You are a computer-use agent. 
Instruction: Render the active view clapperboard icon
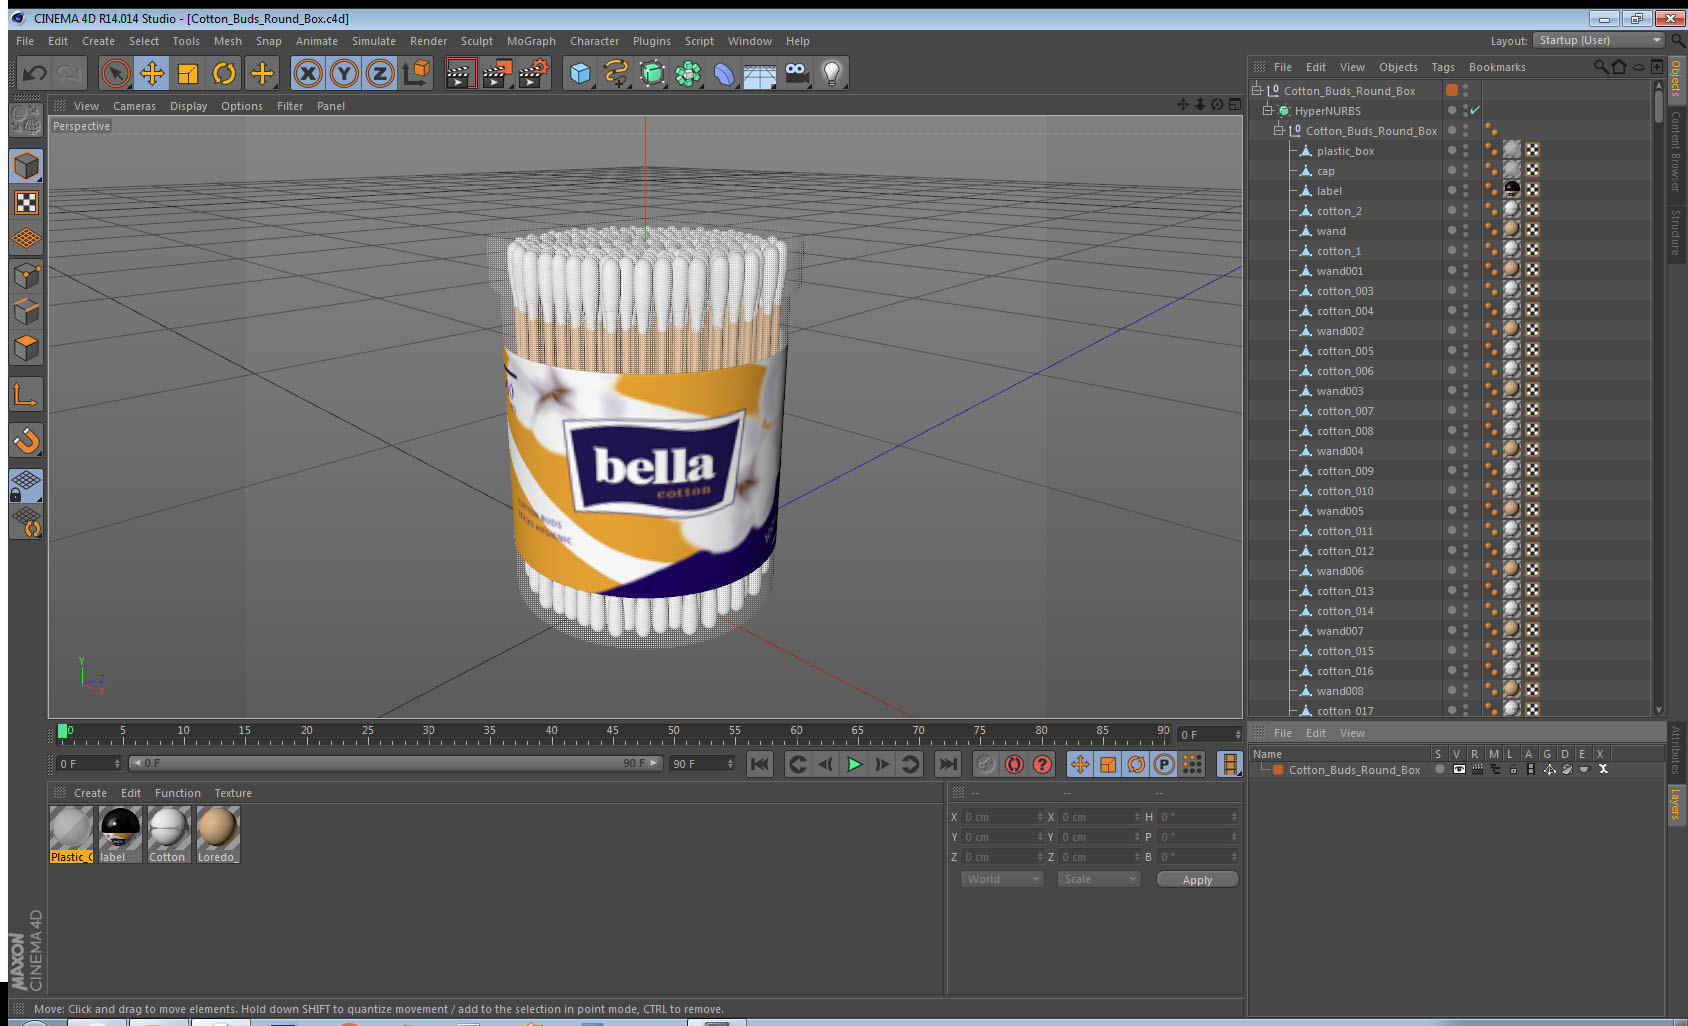[460, 73]
